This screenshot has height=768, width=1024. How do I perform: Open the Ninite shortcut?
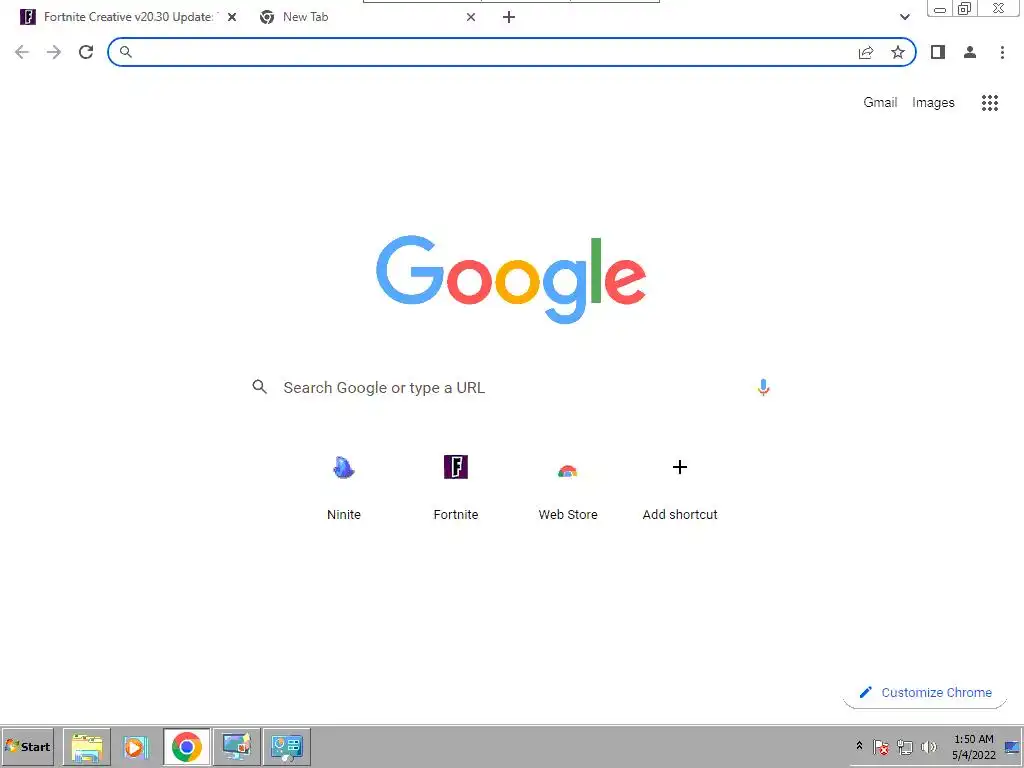pos(344,486)
